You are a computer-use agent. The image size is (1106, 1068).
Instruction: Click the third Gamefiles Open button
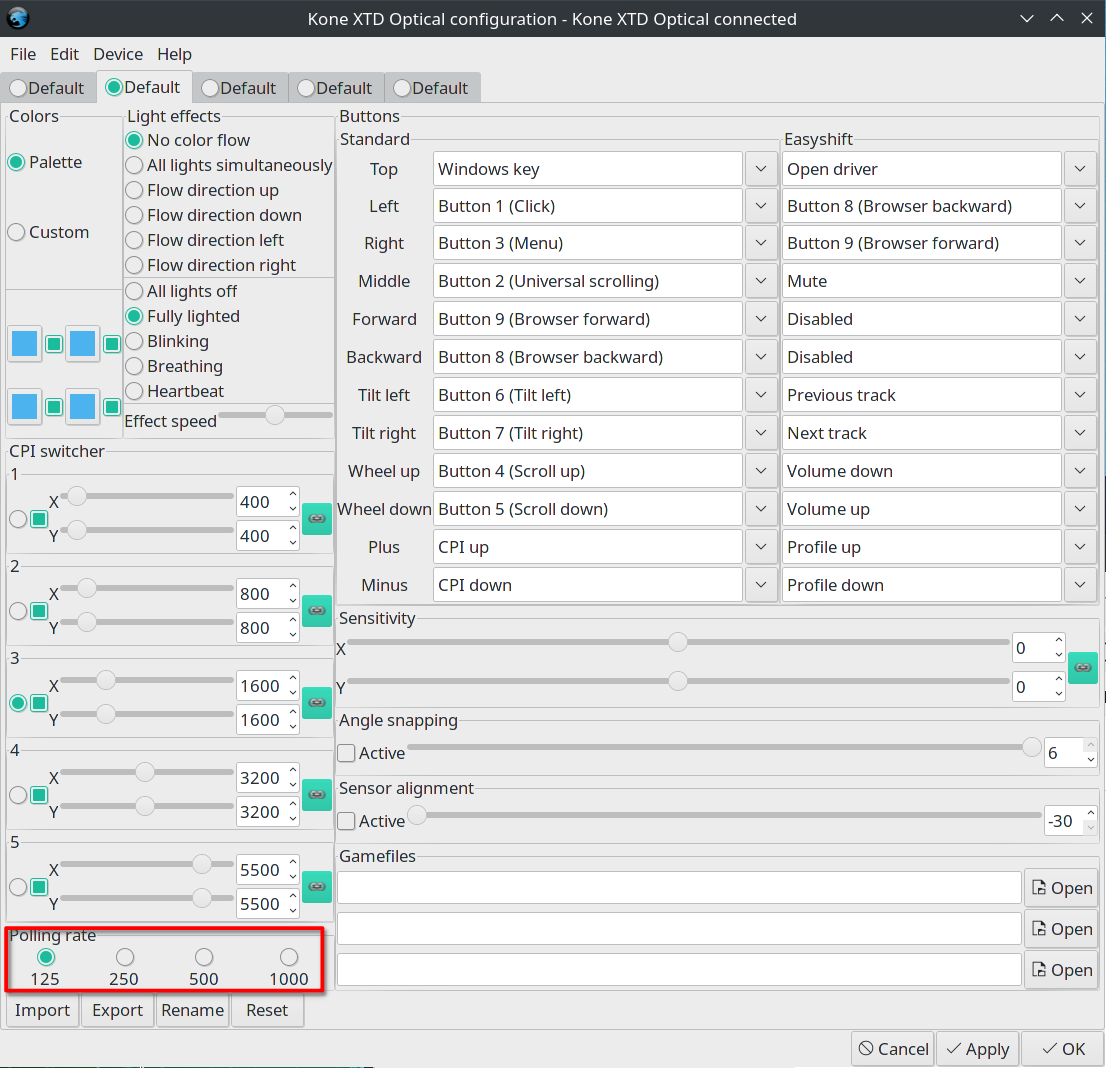coord(1062,970)
